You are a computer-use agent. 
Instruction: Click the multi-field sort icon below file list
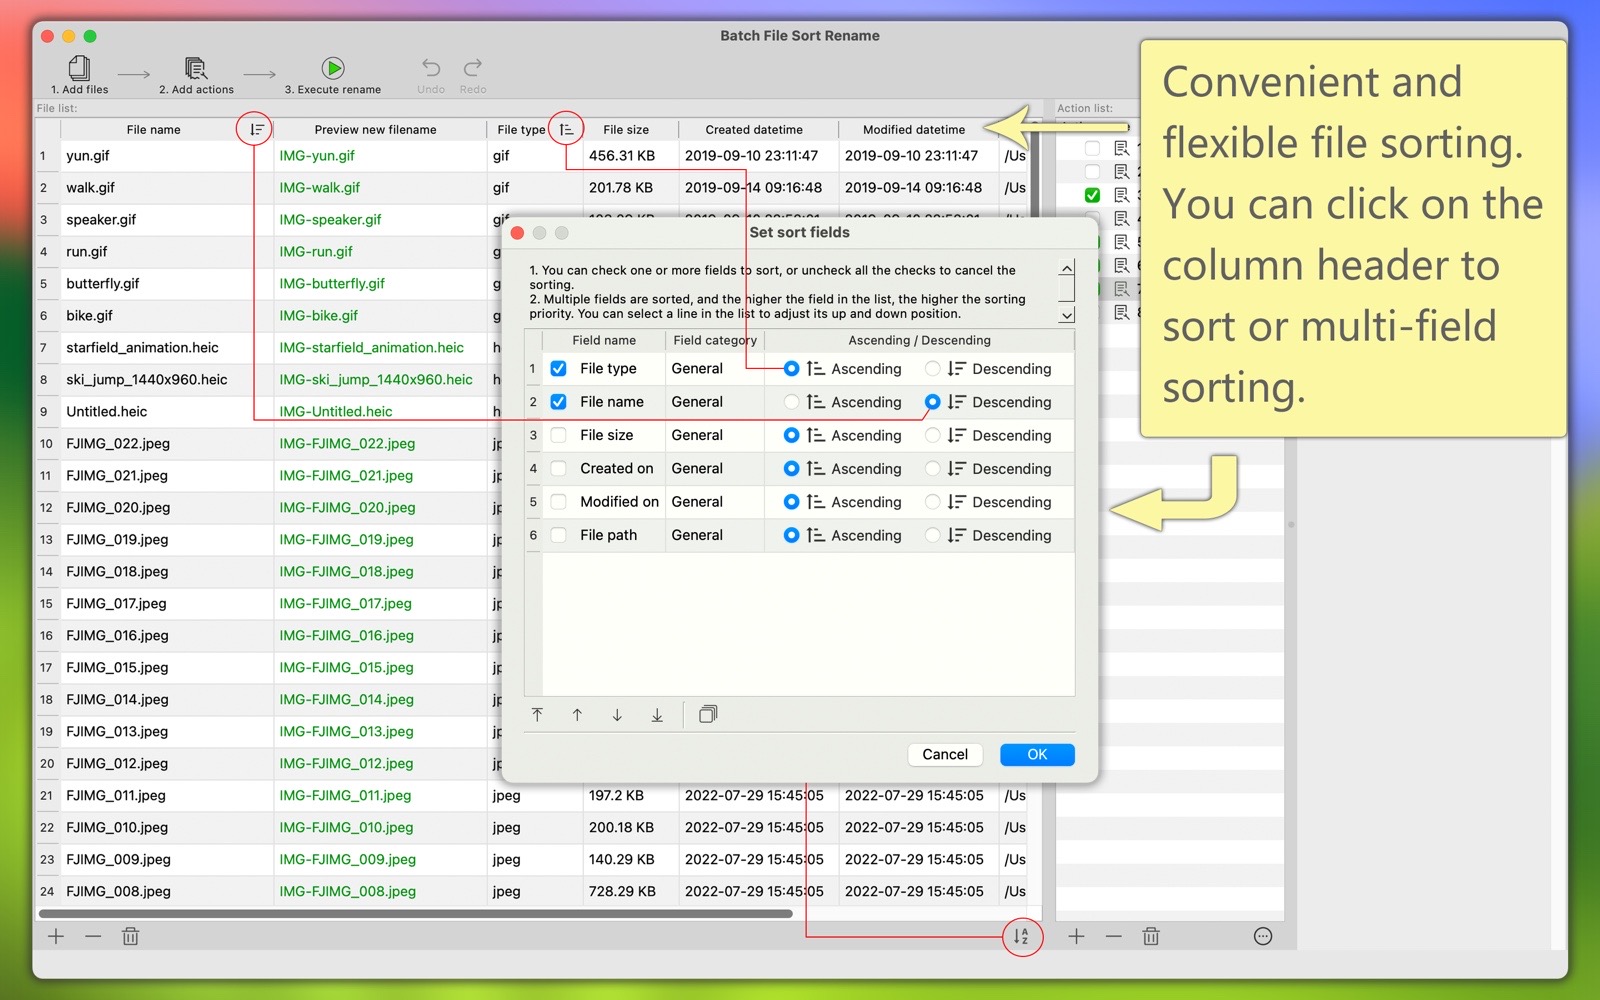[x=1021, y=937]
